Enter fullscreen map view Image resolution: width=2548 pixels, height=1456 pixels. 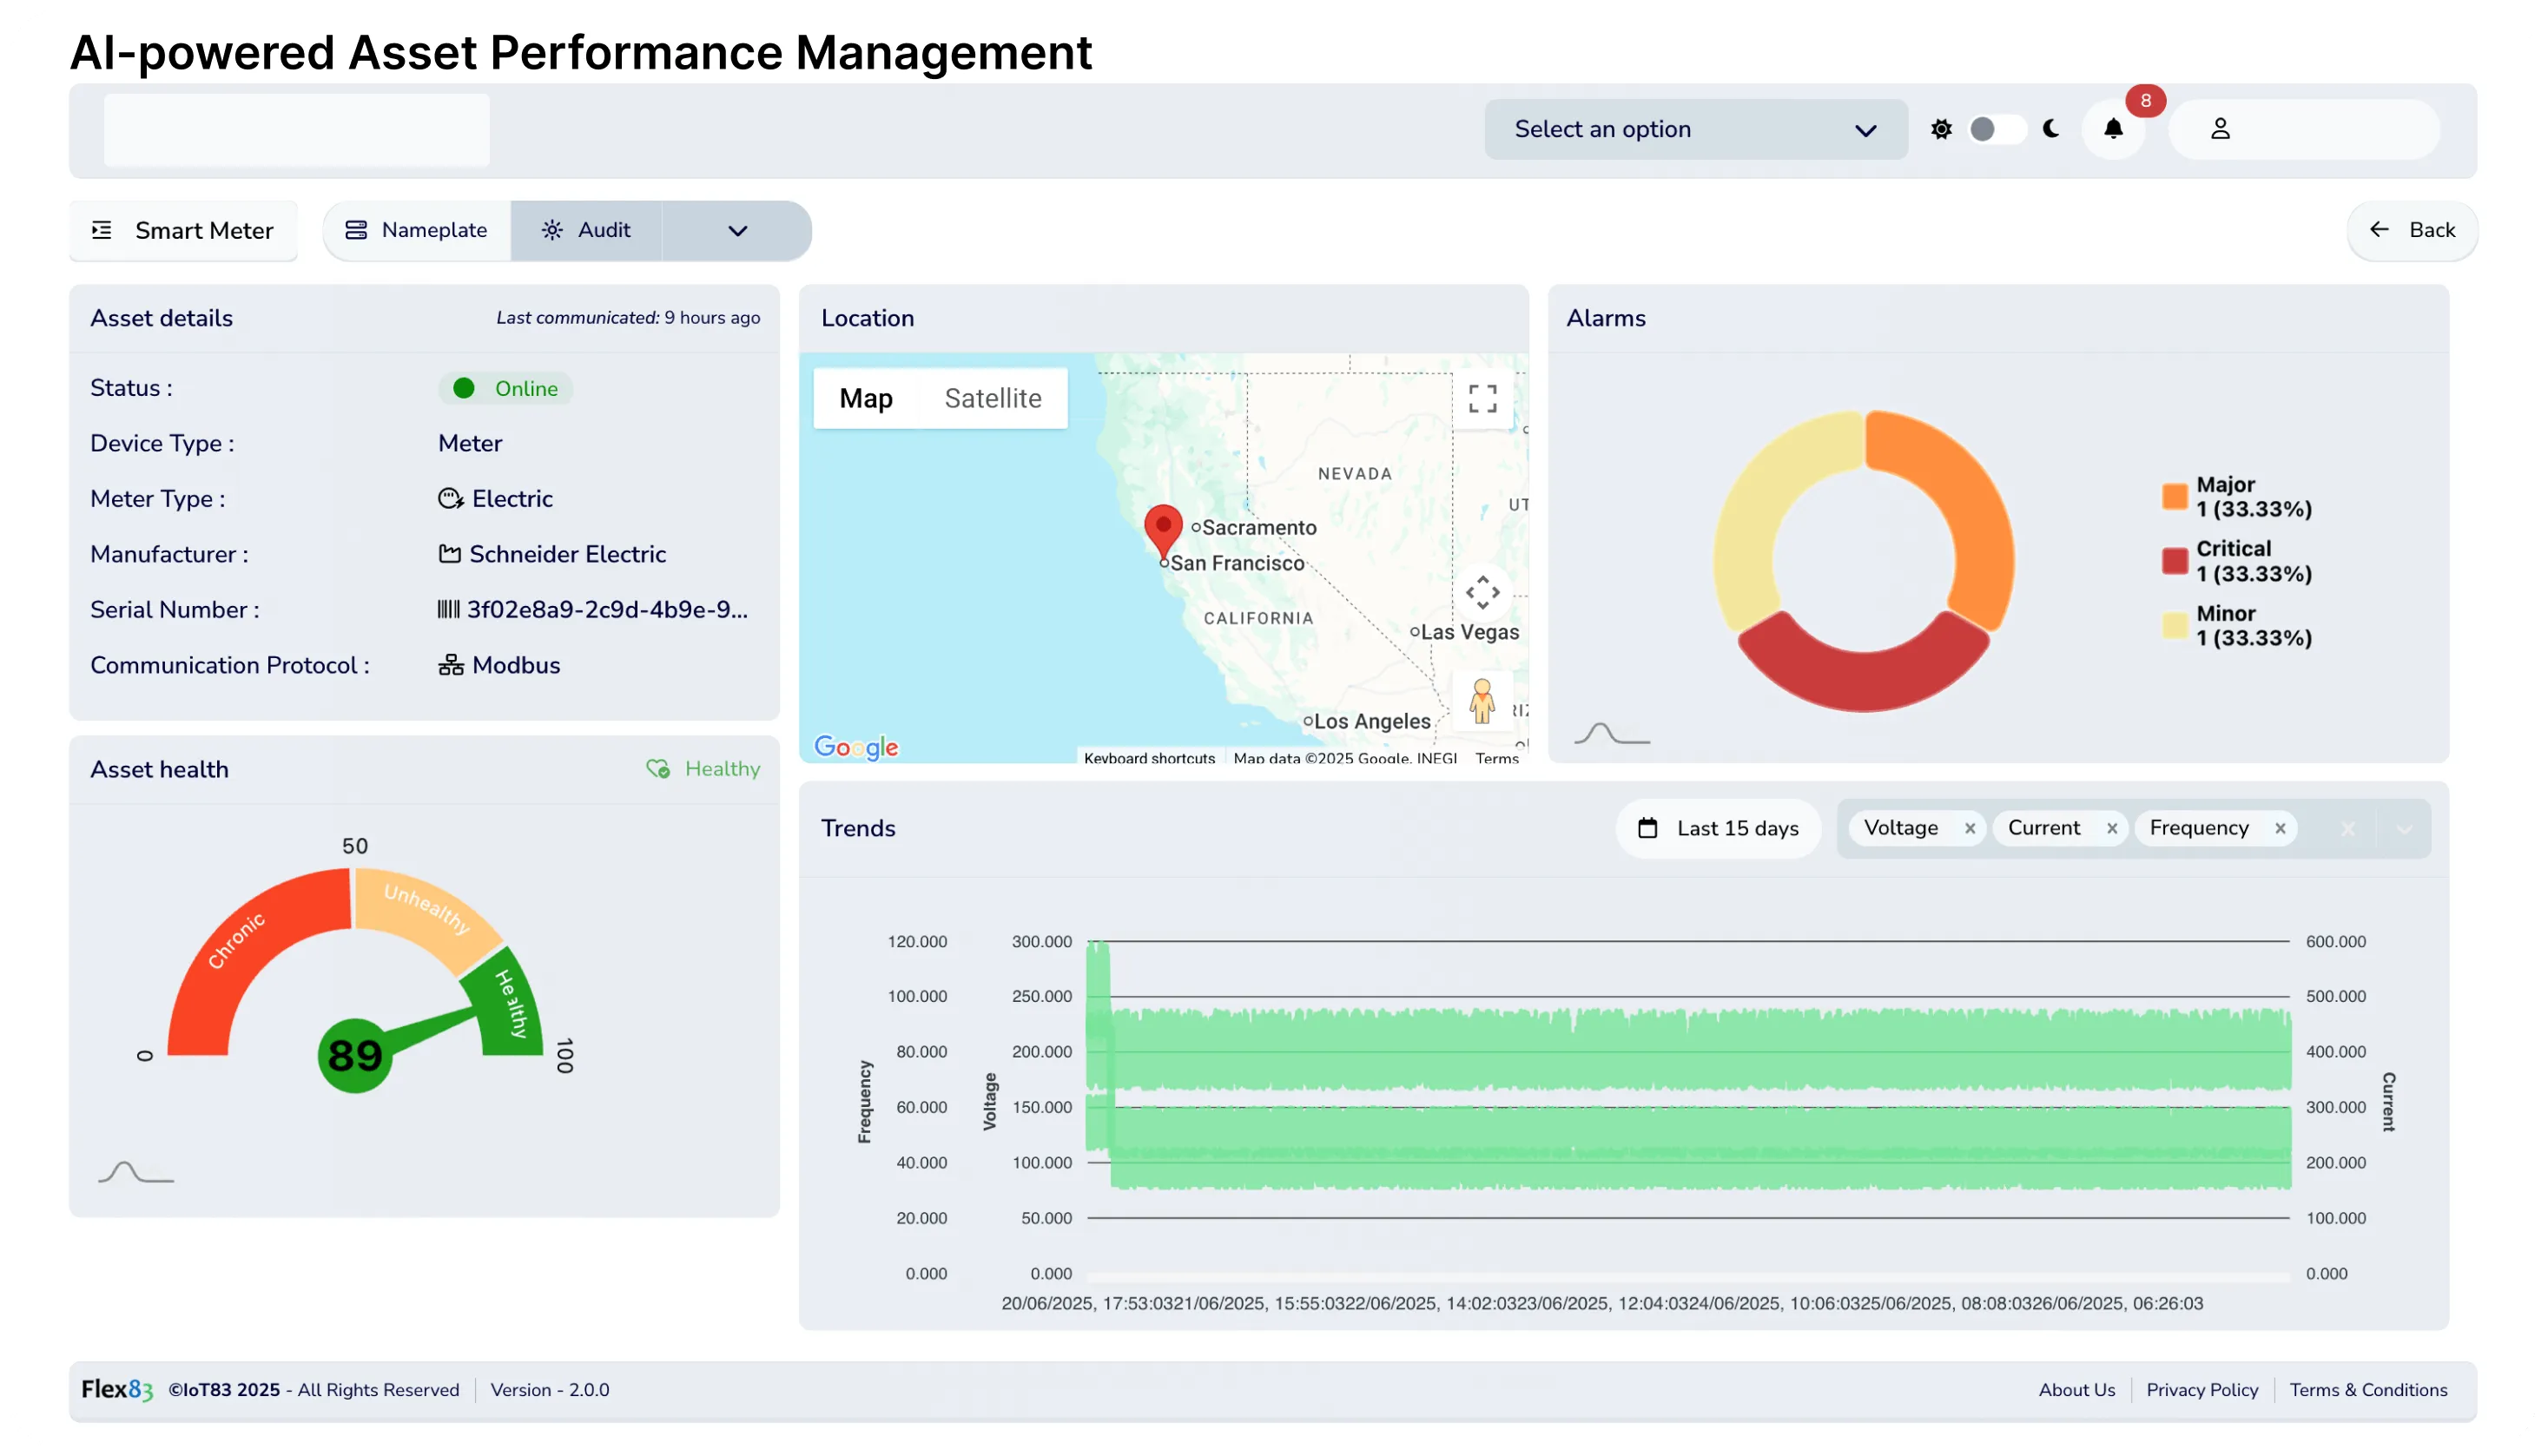point(1482,398)
